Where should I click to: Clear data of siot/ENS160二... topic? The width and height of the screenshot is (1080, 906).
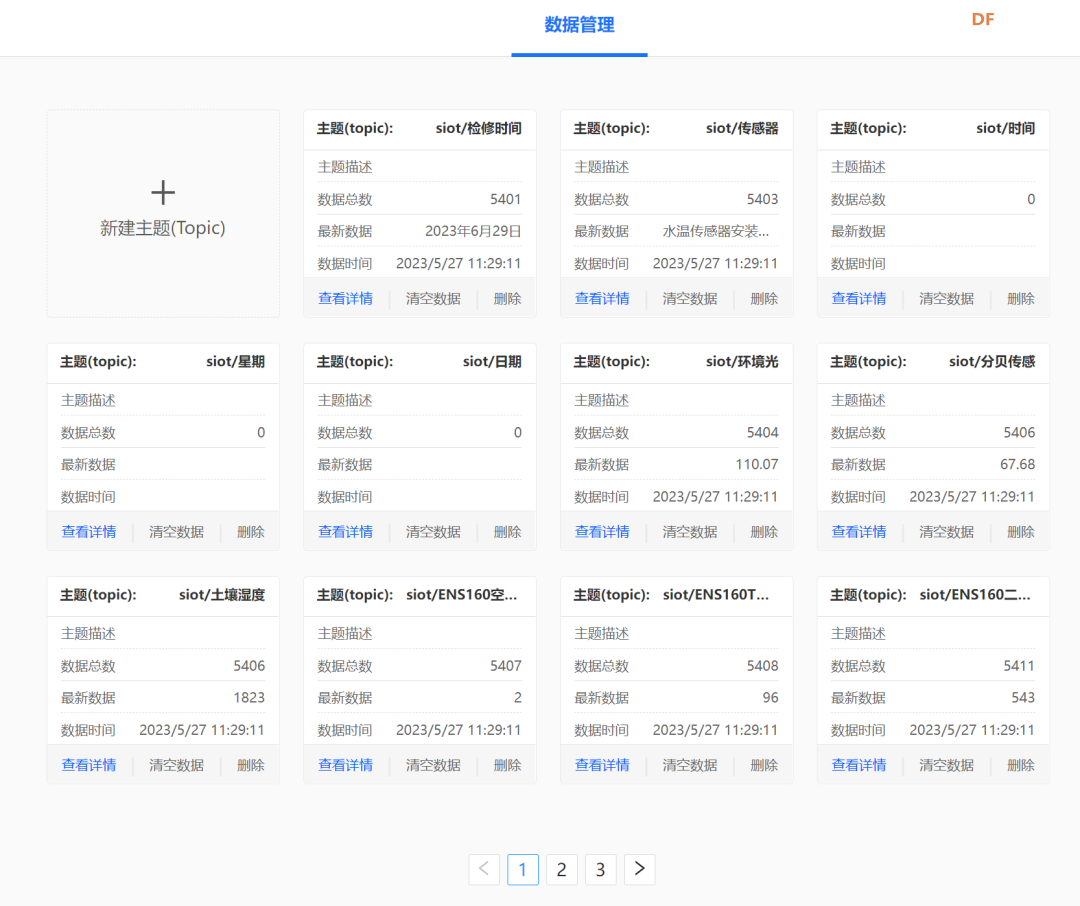[947, 765]
